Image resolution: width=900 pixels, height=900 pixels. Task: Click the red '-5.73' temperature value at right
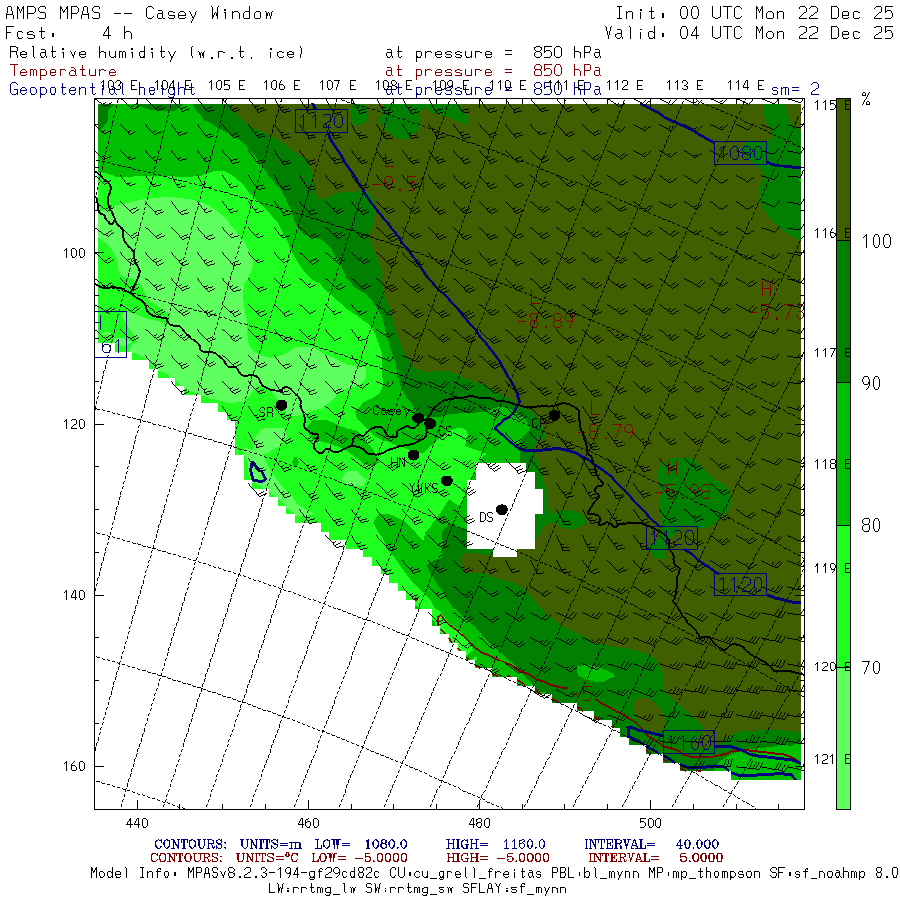(x=776, y=312)
